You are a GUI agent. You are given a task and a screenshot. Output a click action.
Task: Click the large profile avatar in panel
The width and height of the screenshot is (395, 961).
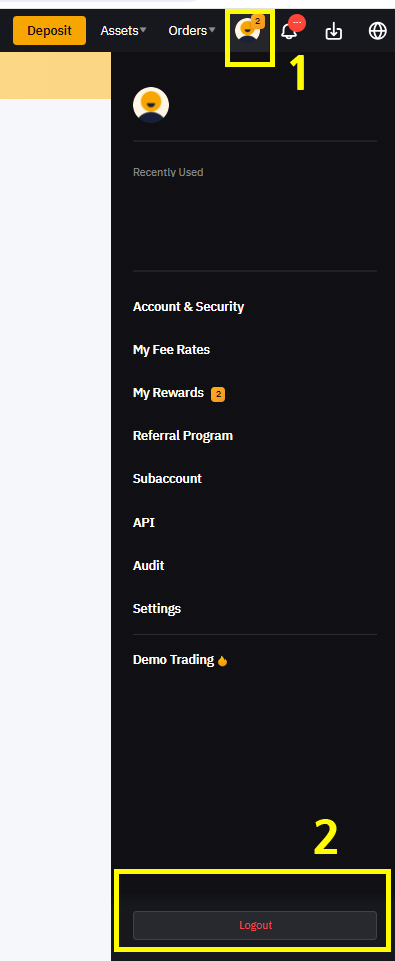tap(151, 105)
